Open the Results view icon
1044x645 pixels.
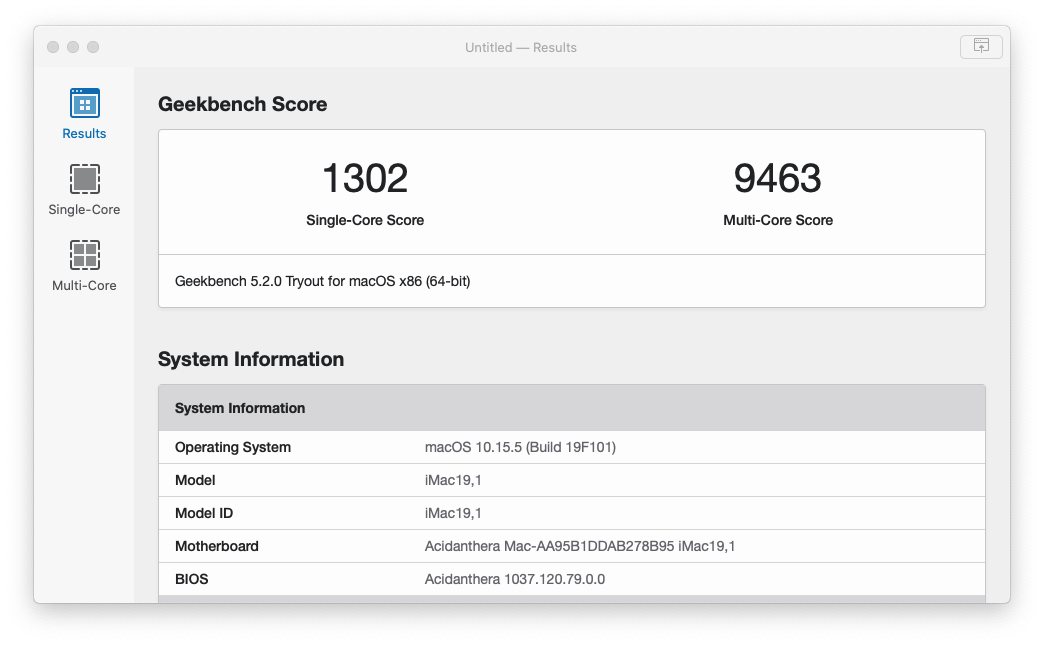(85, 103)
